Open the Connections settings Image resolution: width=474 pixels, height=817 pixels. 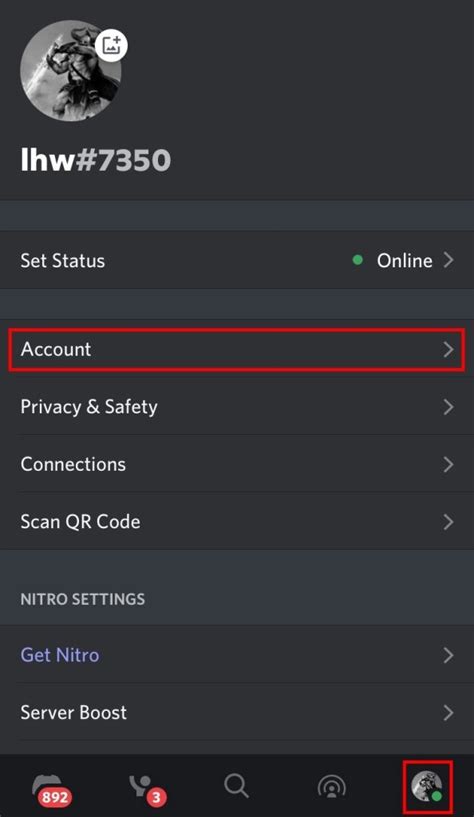click(x=237, y=464)
